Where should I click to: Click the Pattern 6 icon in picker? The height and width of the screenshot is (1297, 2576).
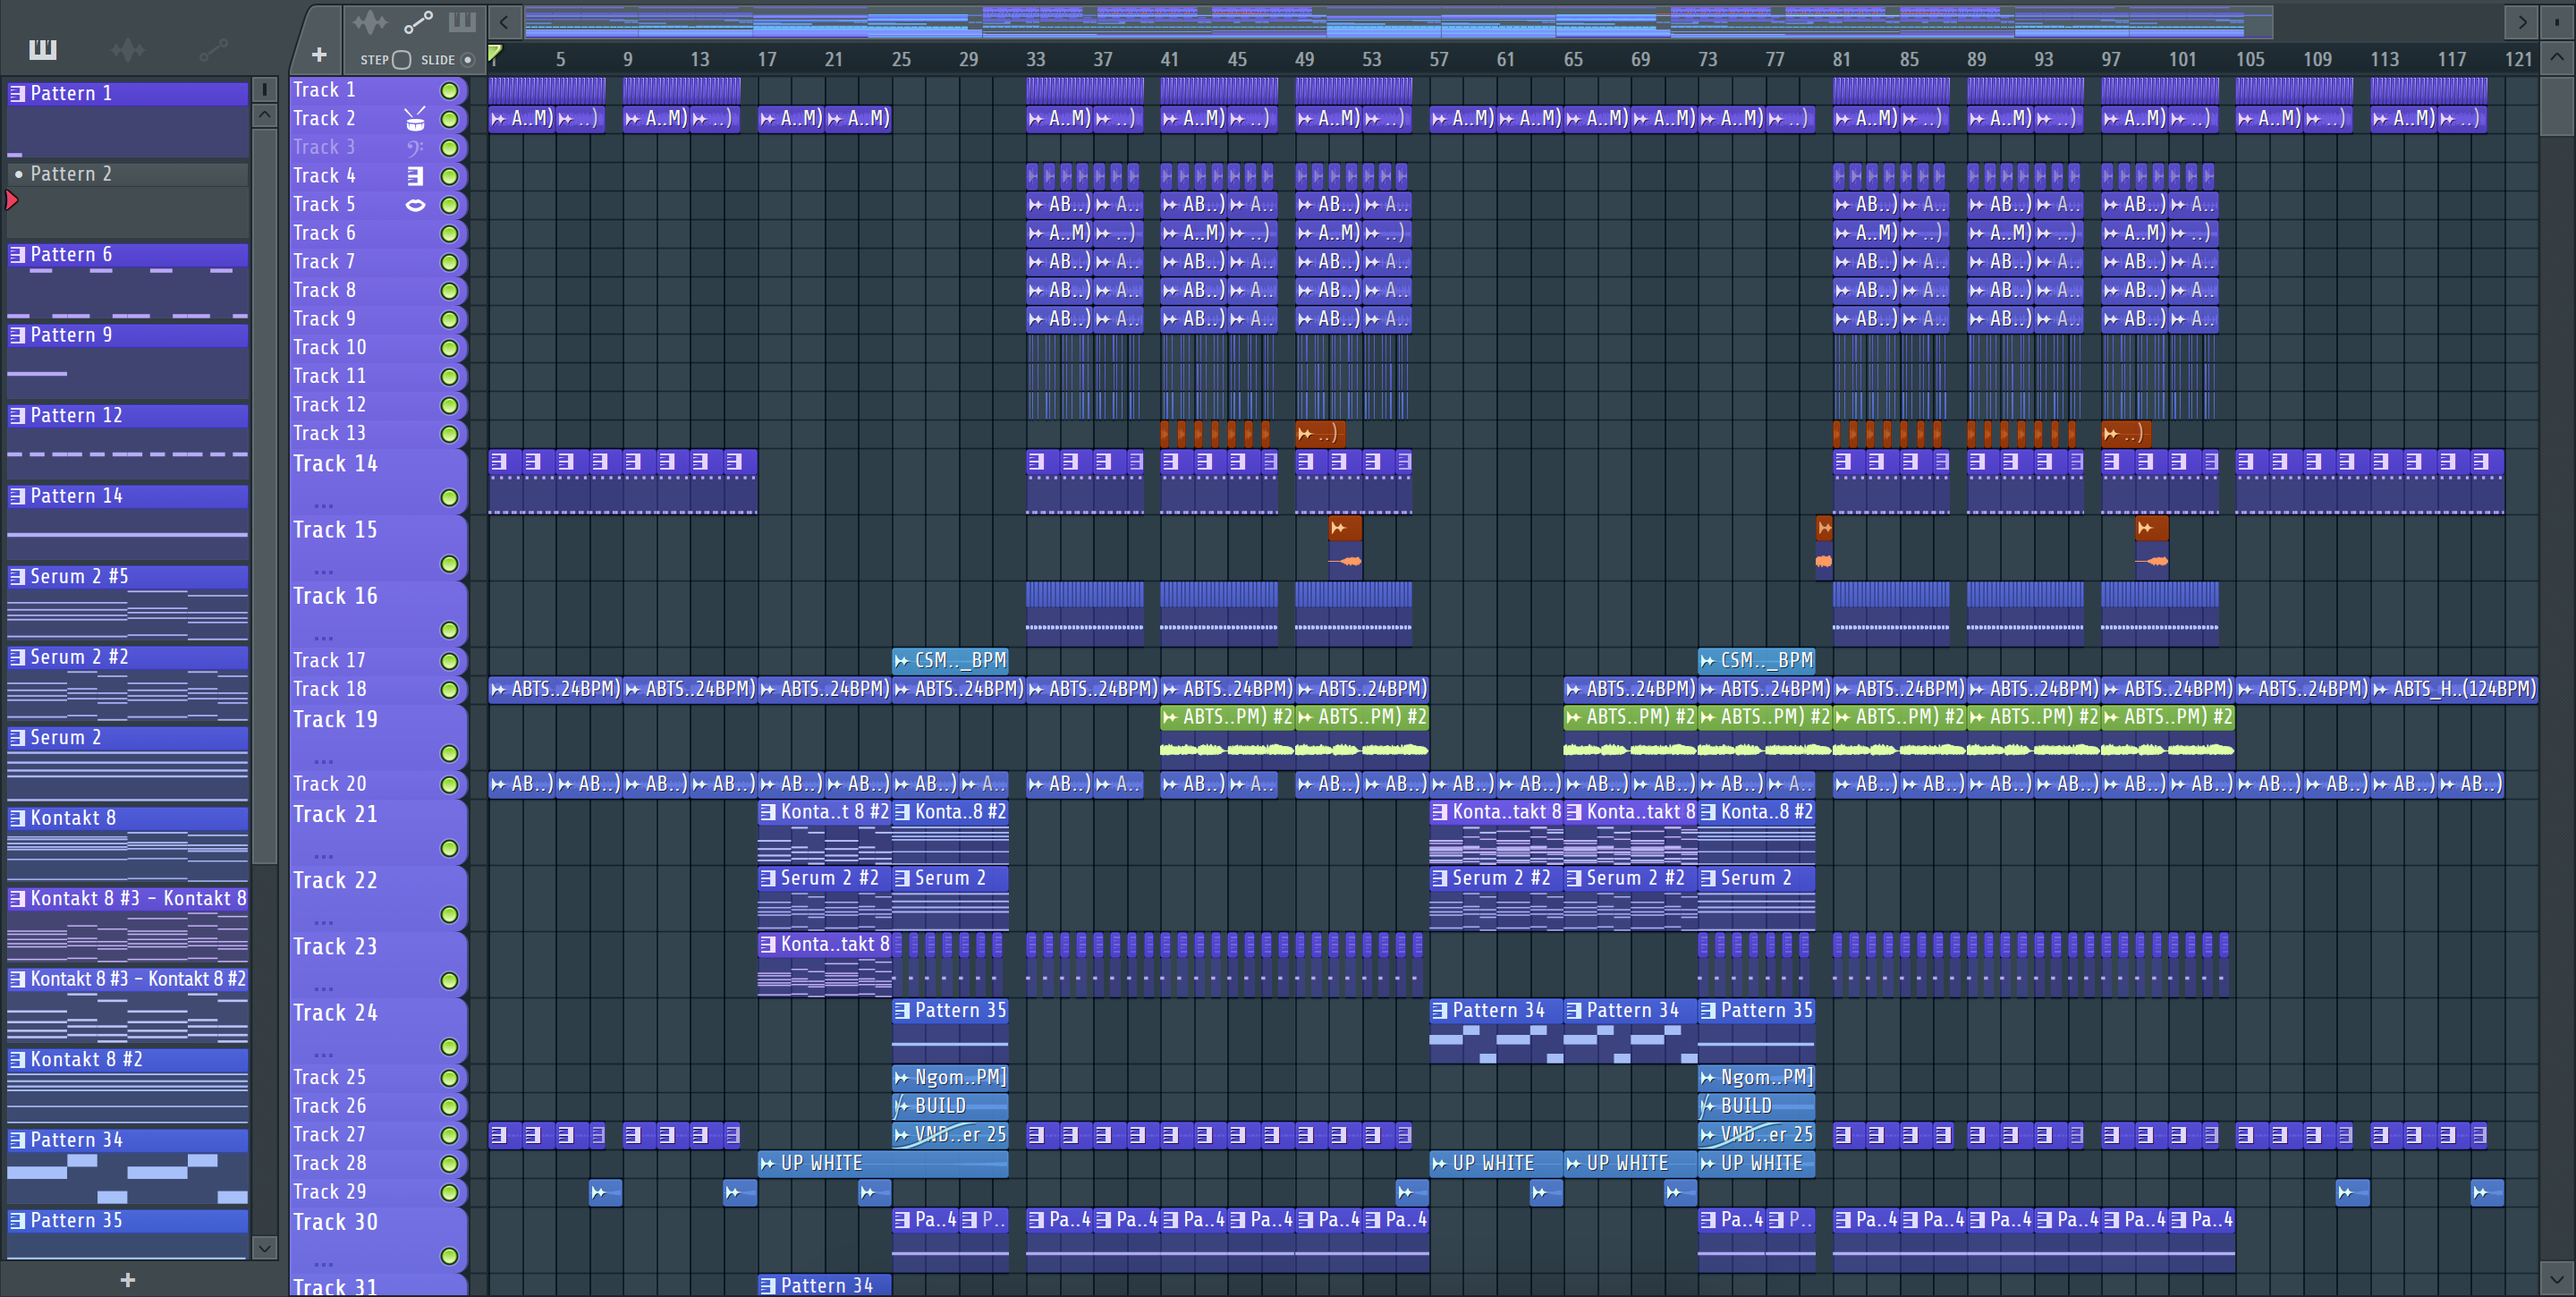[17, 255]
